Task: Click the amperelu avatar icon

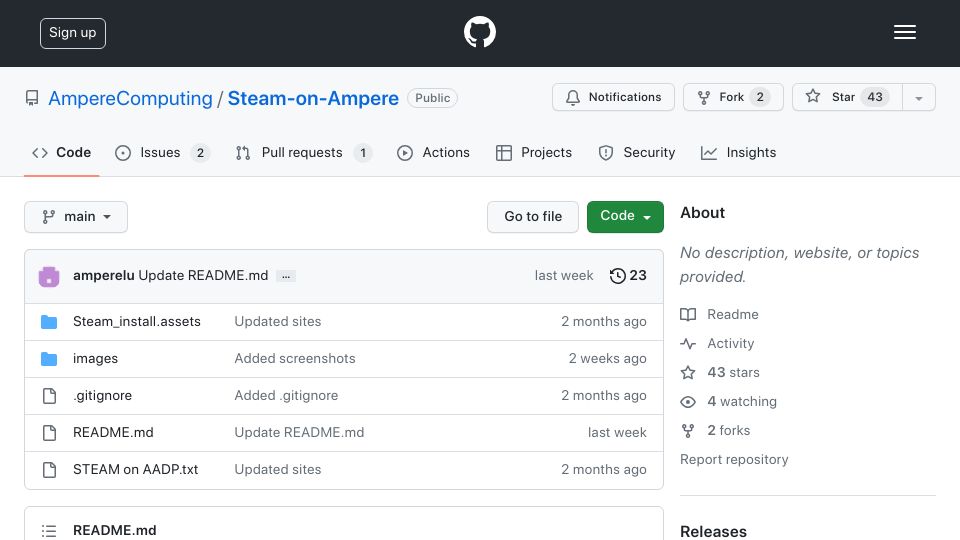Action: click(49, 276)
